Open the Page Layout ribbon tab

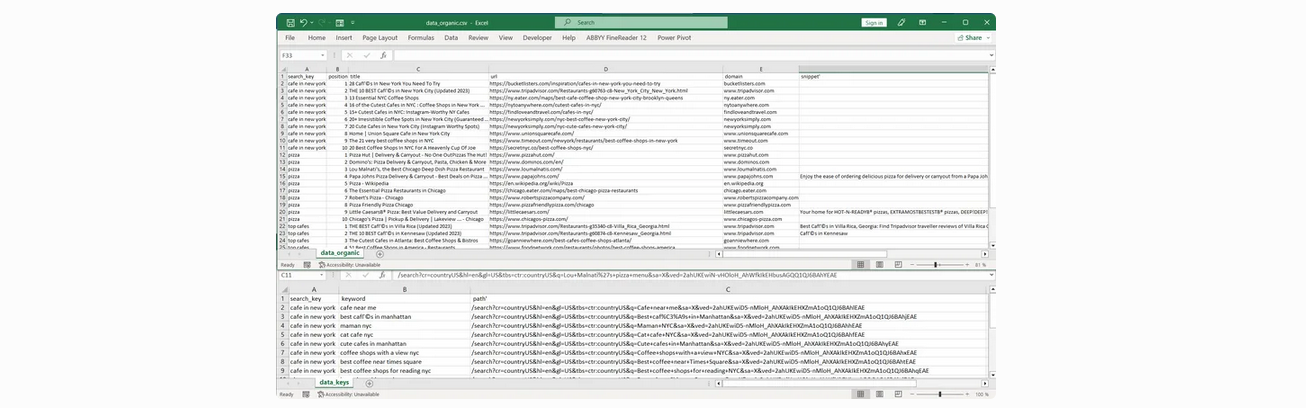[380, 38]
